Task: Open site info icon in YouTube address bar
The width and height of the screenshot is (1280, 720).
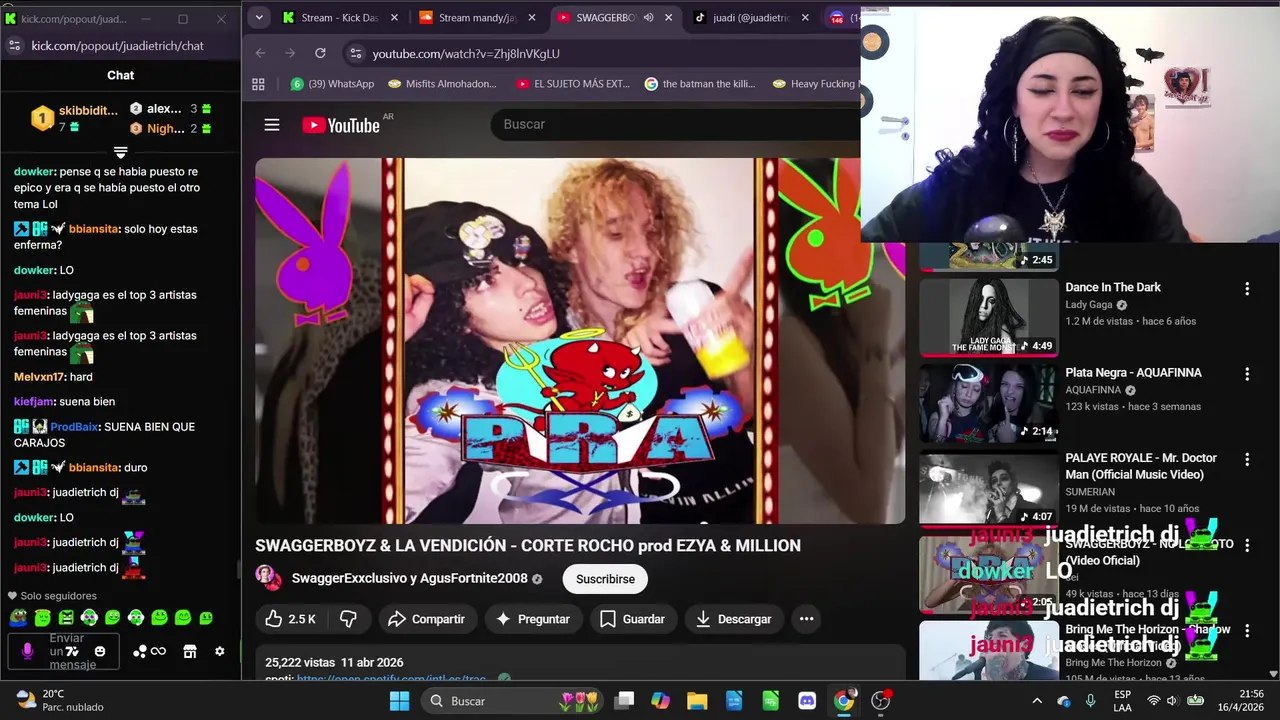Action: (x=356, y=53)
